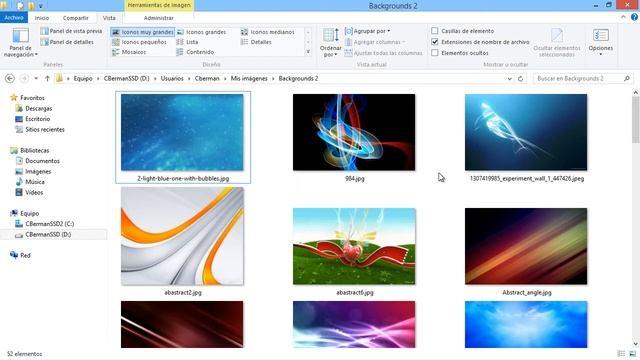Open Quick Access Toolbar customize dropdown

click(x=40, y=6)
